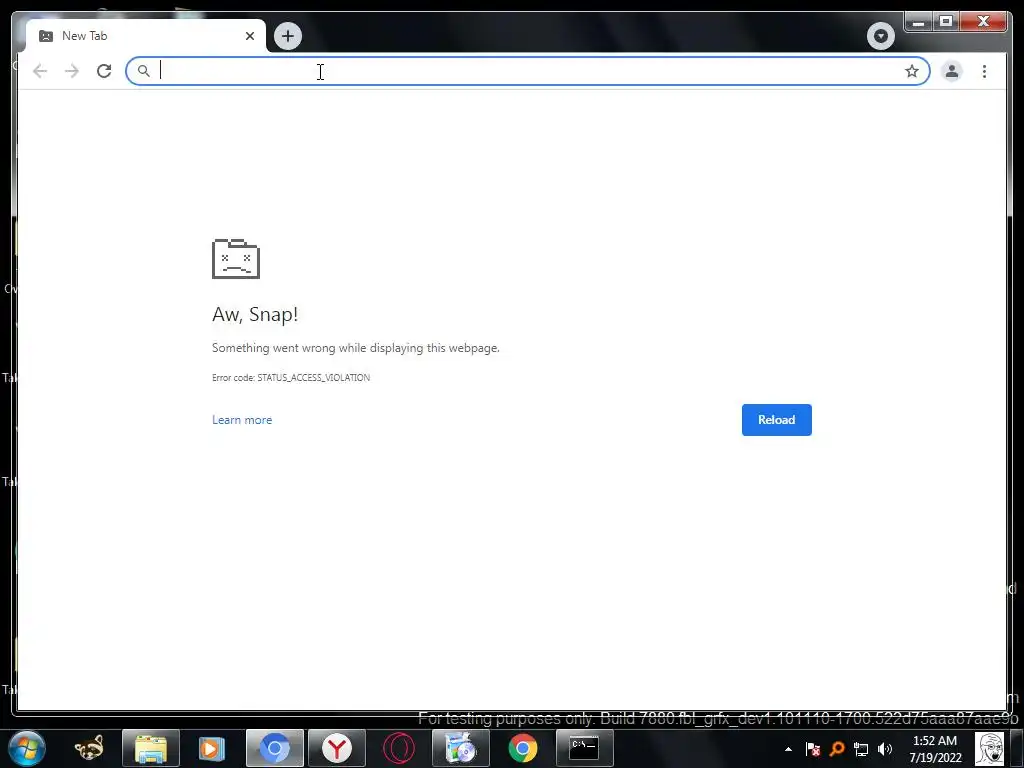Open the Learn more link
The image size is (1024, 768).
[x=242, y=420]
